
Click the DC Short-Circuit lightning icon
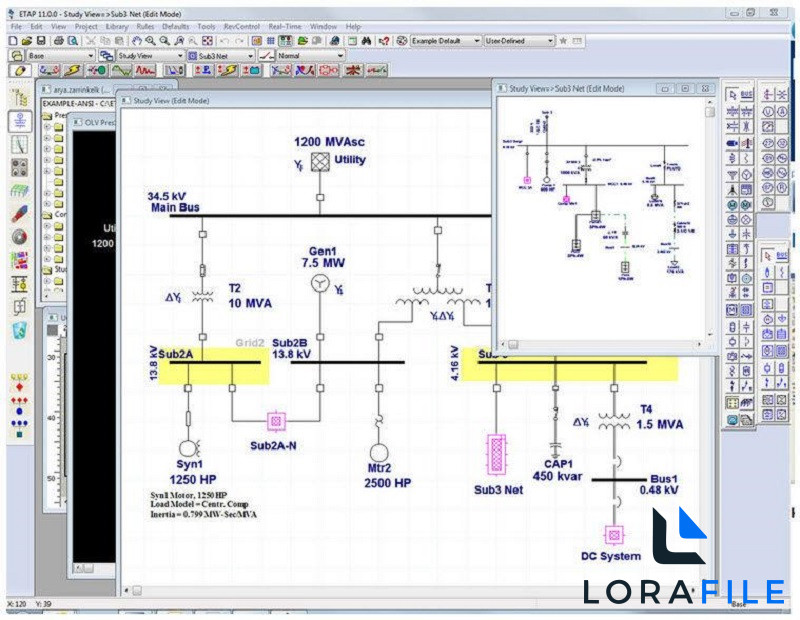point(227,70)
